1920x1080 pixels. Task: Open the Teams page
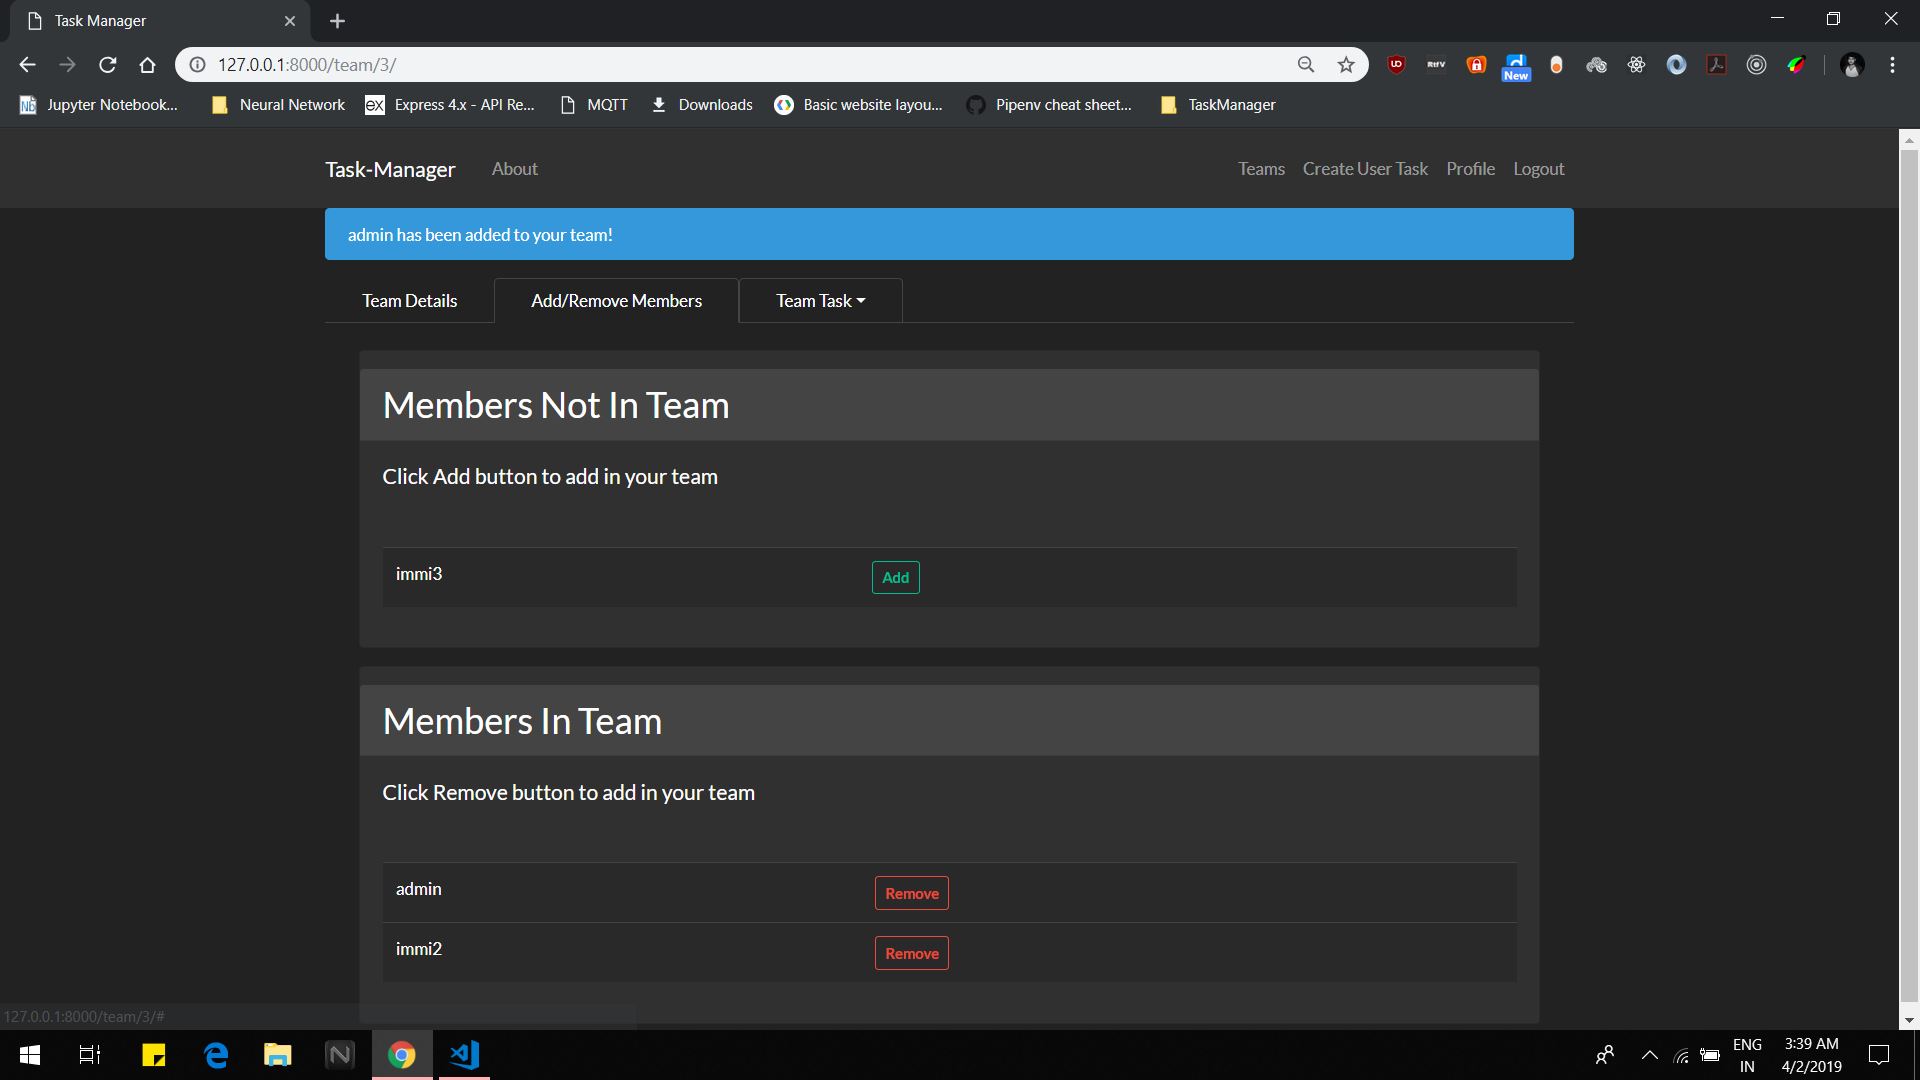click(x=1260, y=168)
